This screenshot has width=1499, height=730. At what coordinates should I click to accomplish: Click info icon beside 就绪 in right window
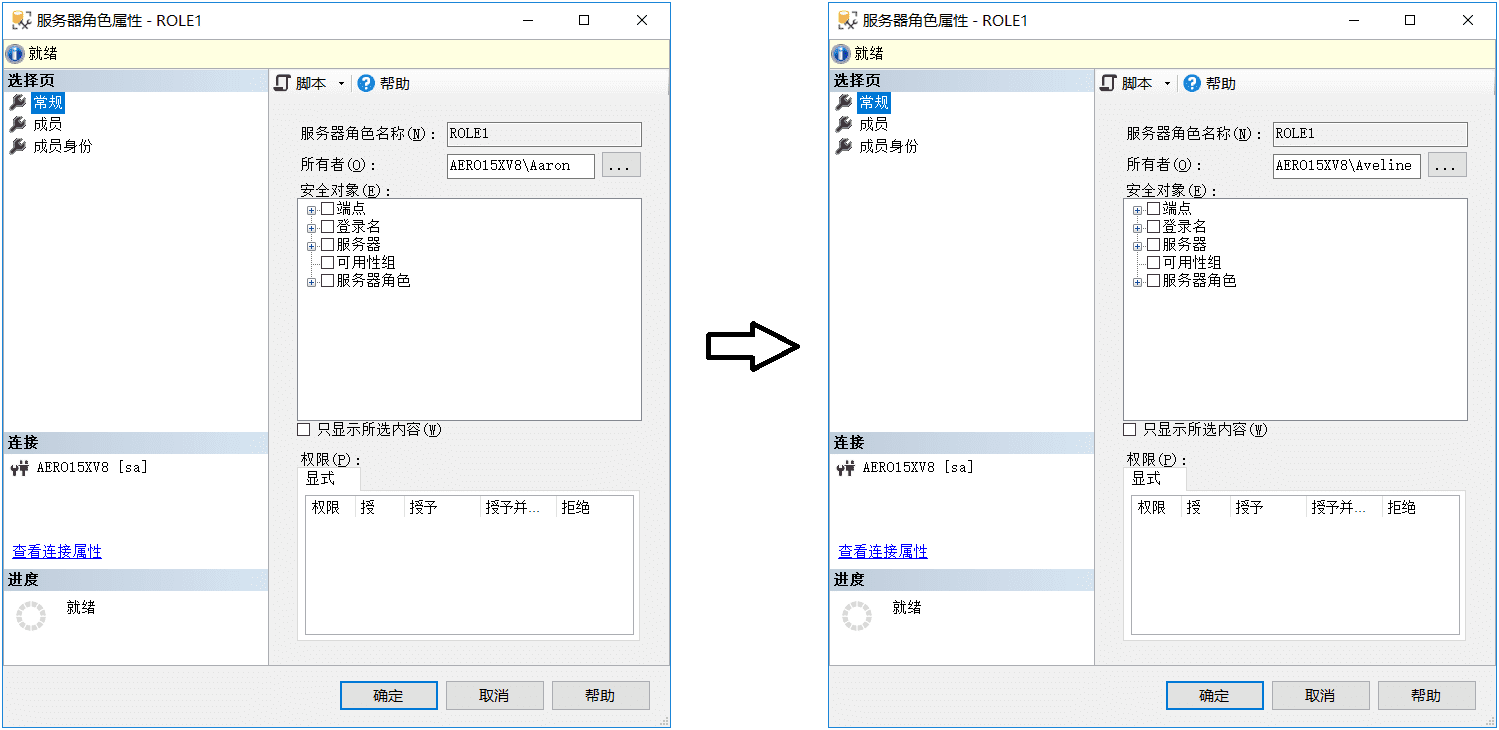(841, 54)
